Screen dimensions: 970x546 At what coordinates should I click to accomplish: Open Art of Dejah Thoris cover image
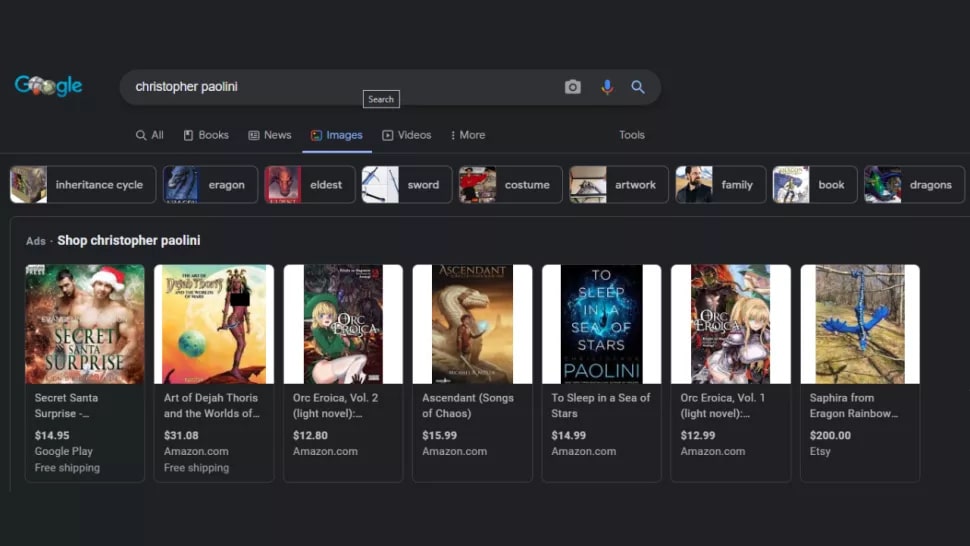(x=214, y=324)
